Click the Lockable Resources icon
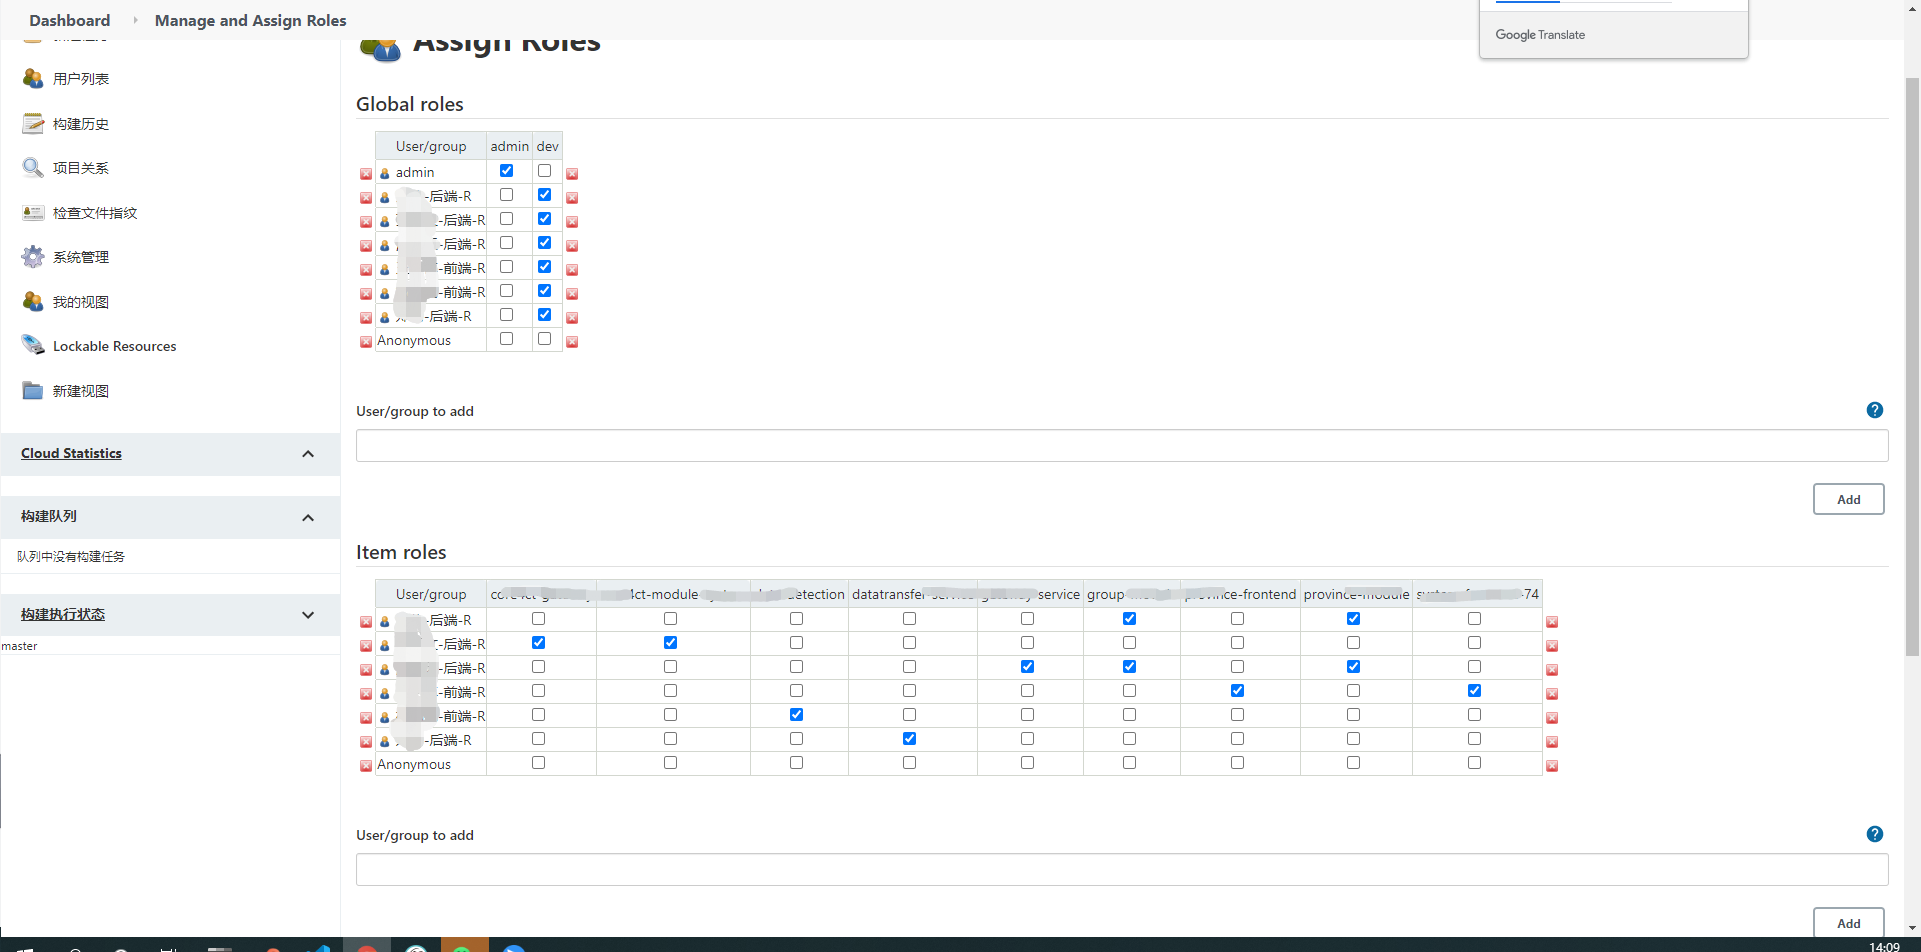The width and height of the screenshot is (1921, 952). (33, 346)
